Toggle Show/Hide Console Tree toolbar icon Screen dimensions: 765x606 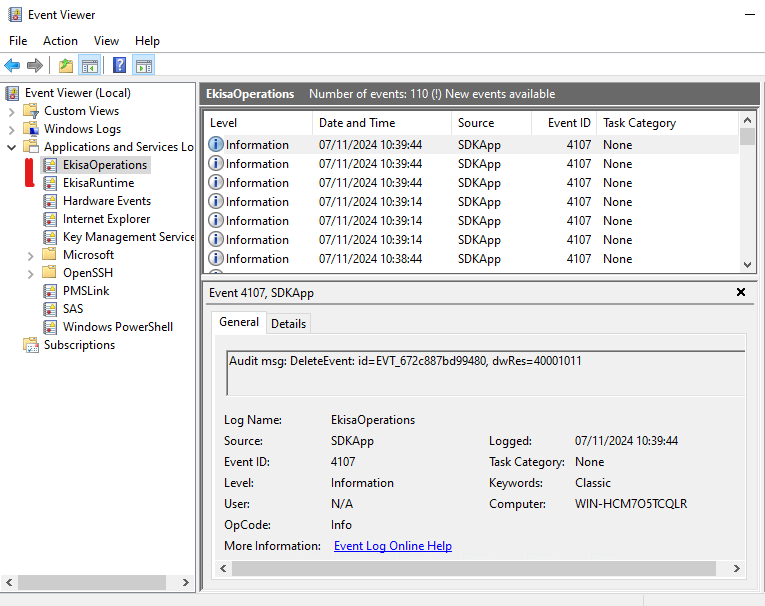(90, 66)
